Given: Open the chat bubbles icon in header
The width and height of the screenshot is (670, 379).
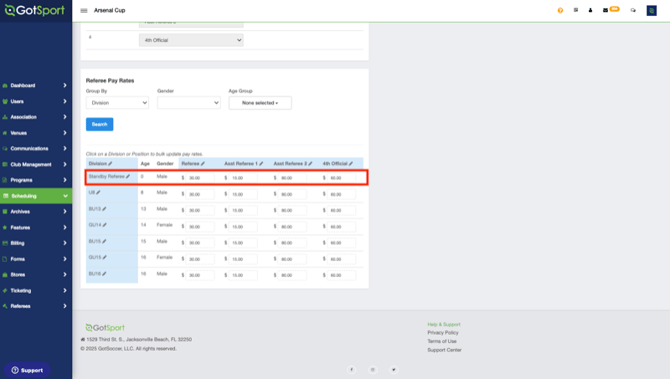Looking at the screenshot, I should 633,10.
